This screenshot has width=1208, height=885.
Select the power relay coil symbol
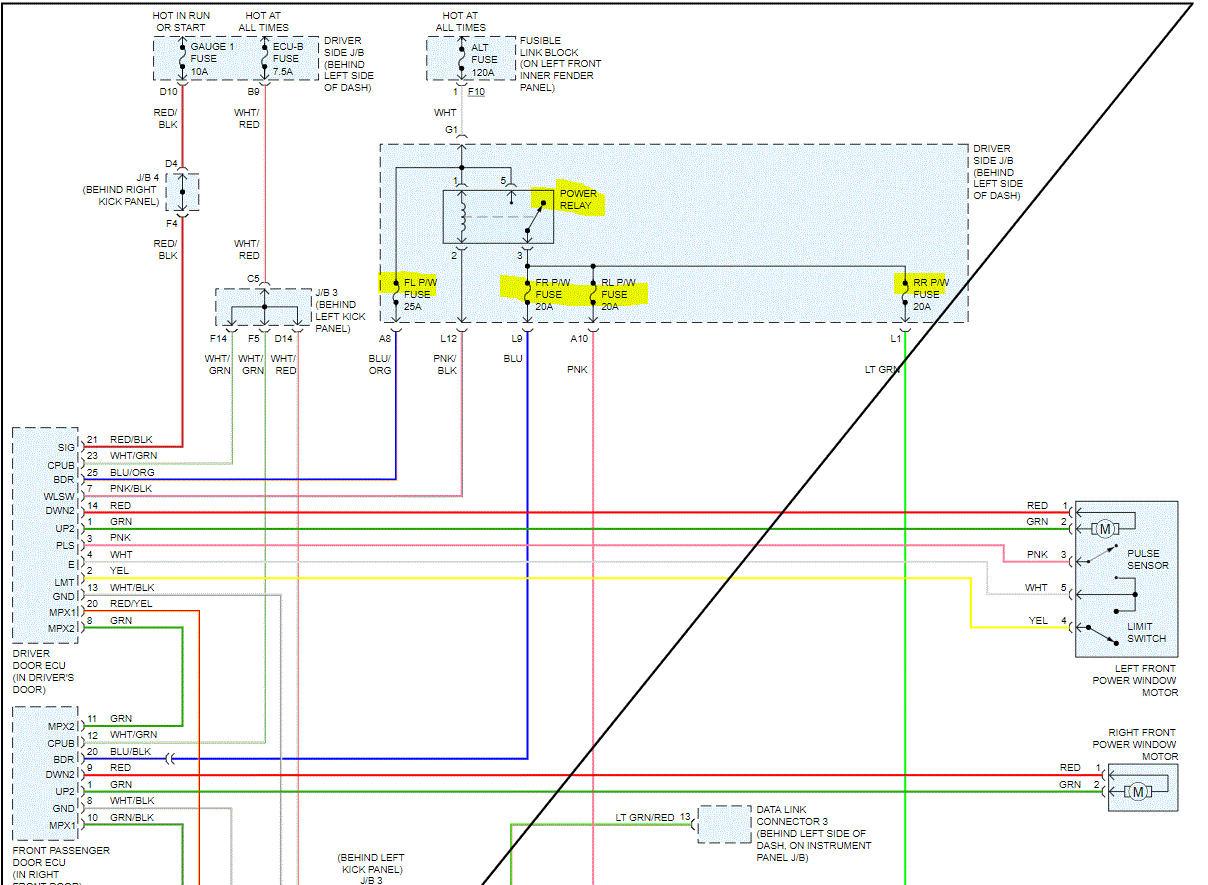tap(461, 216)
